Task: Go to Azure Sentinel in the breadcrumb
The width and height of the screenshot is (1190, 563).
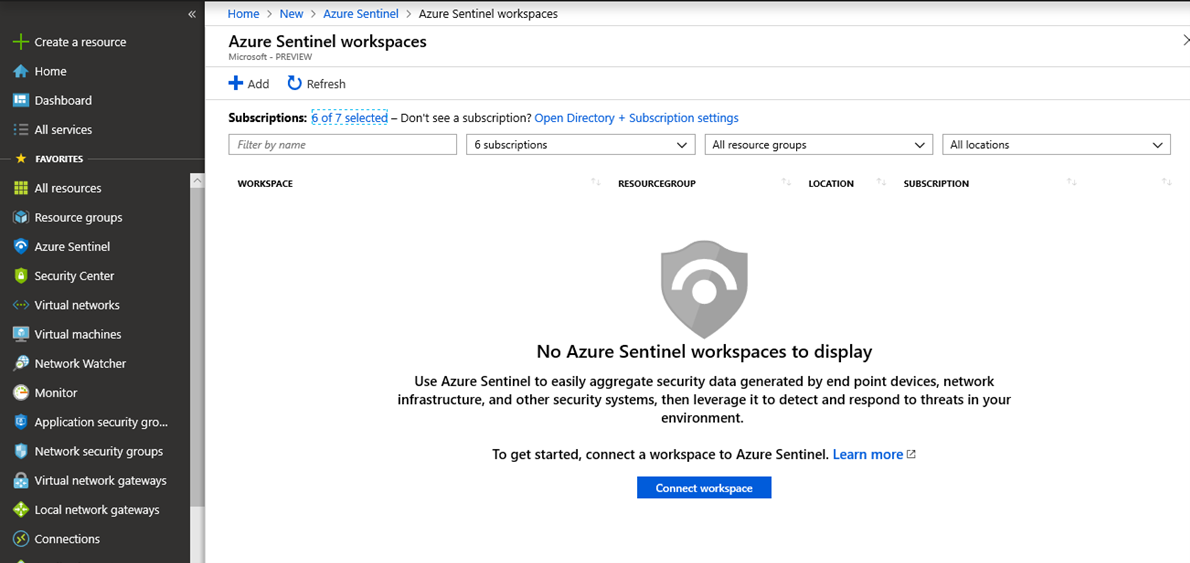Action: 360,14
